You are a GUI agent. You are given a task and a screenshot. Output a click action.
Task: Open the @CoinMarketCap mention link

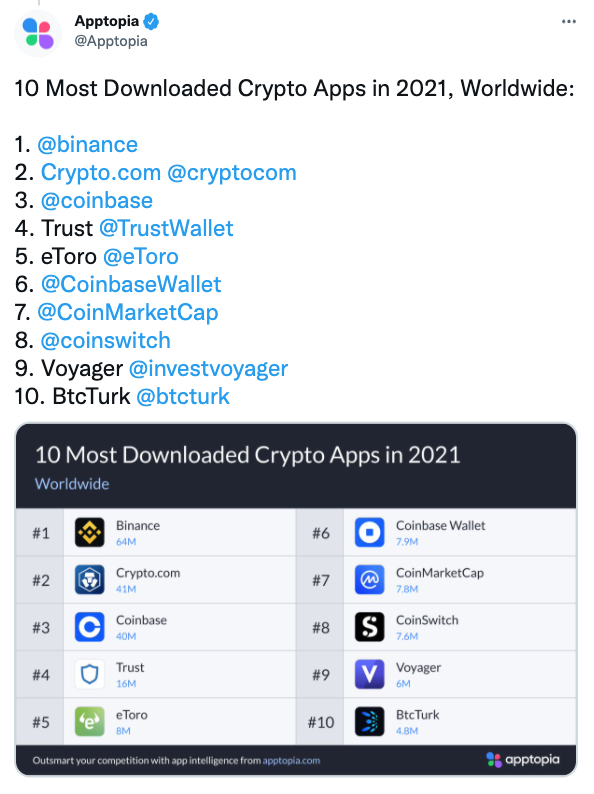128,312
